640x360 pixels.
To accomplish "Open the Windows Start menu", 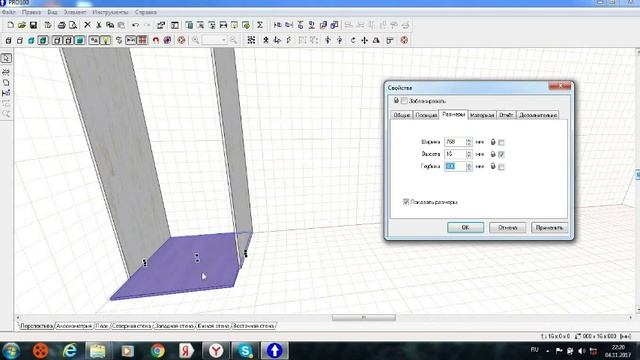I will (x=11, y=351).
